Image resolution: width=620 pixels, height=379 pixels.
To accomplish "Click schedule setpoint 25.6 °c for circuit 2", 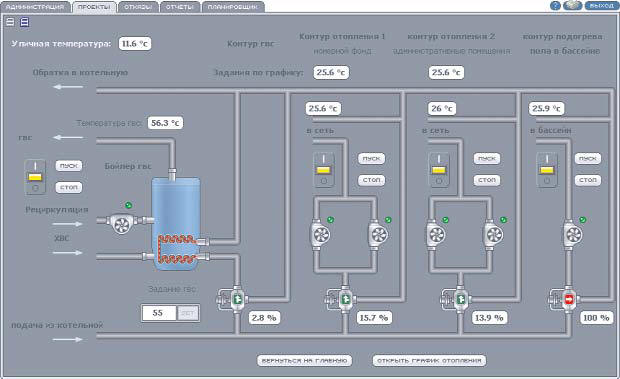I will pyautogui.click(x=446, y=72).
